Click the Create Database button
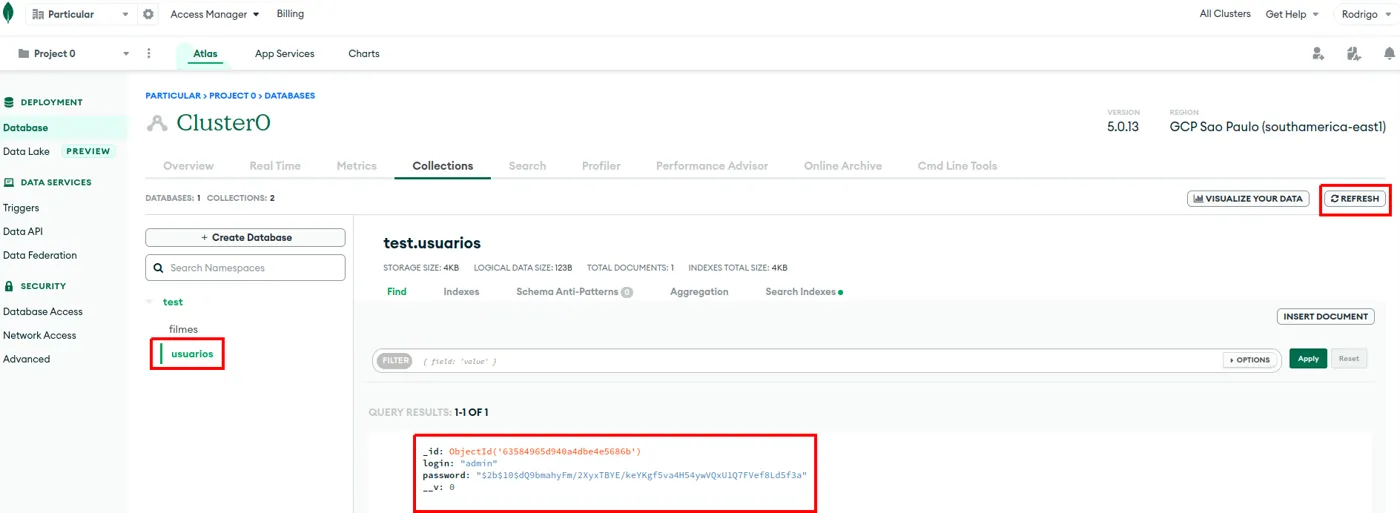Screen dimensions: 1400x513 pyautogui.click(x=245, y=238)
